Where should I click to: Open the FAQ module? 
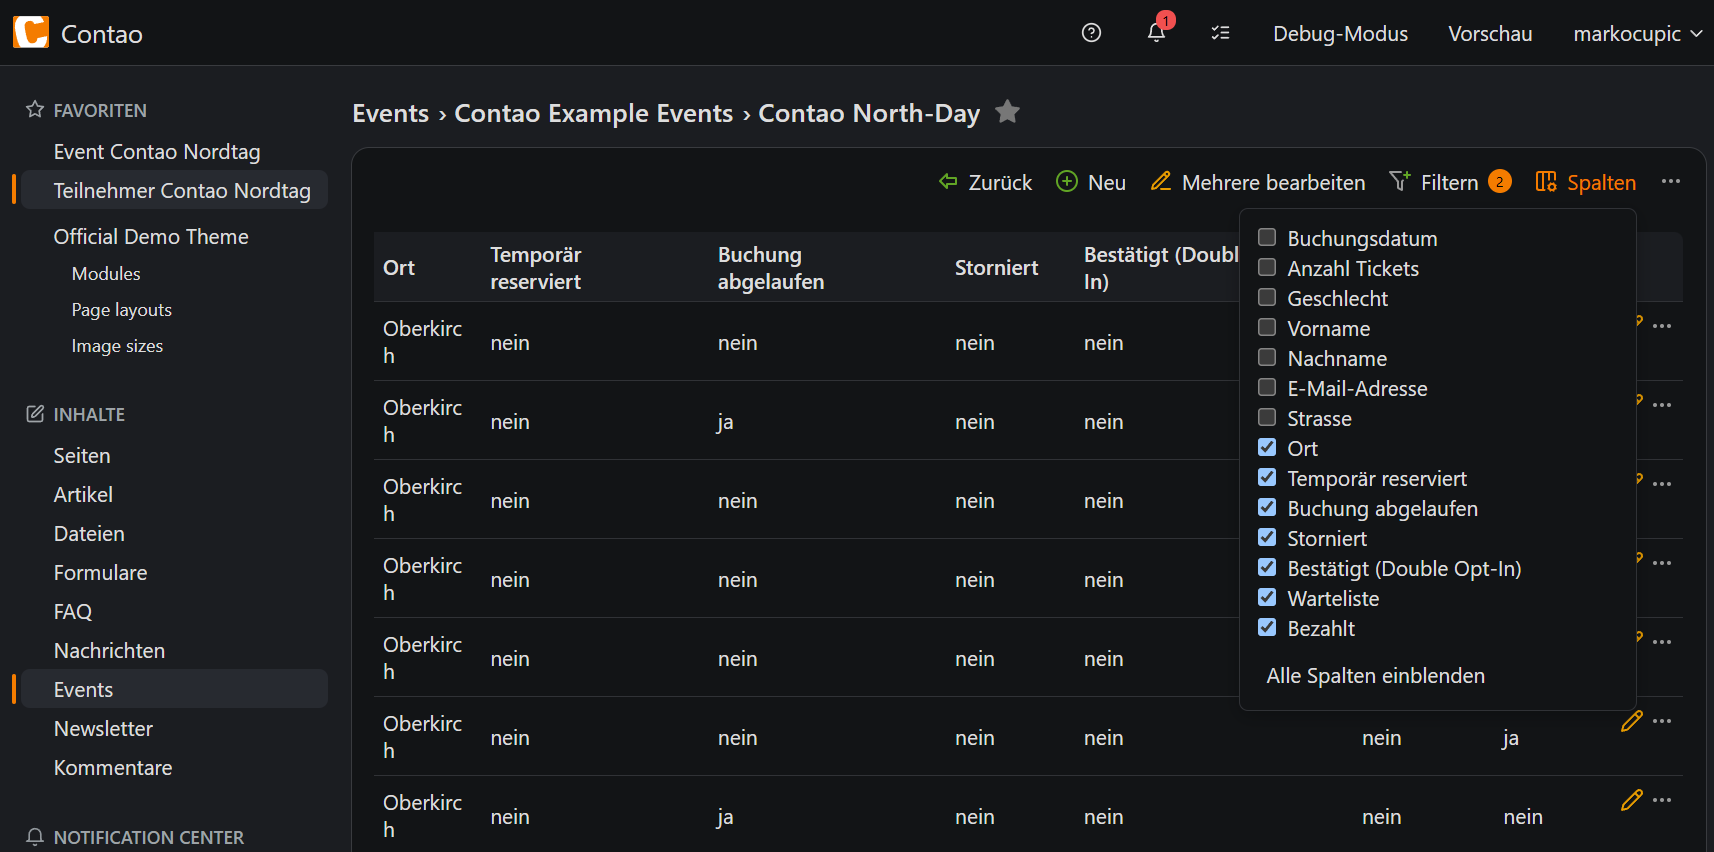tap(73, 611)
